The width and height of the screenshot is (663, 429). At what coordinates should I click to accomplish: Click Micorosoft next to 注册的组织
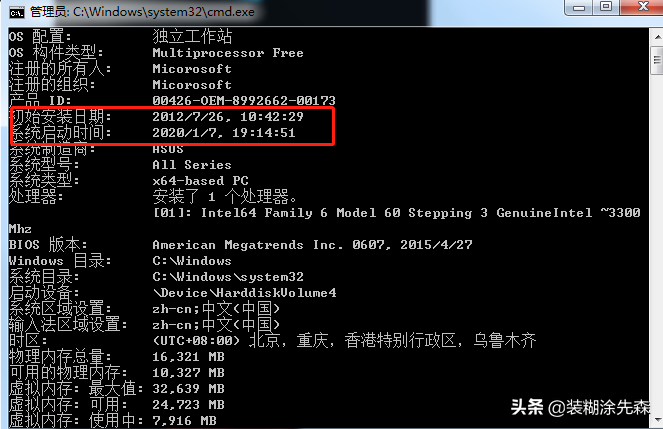192,85
